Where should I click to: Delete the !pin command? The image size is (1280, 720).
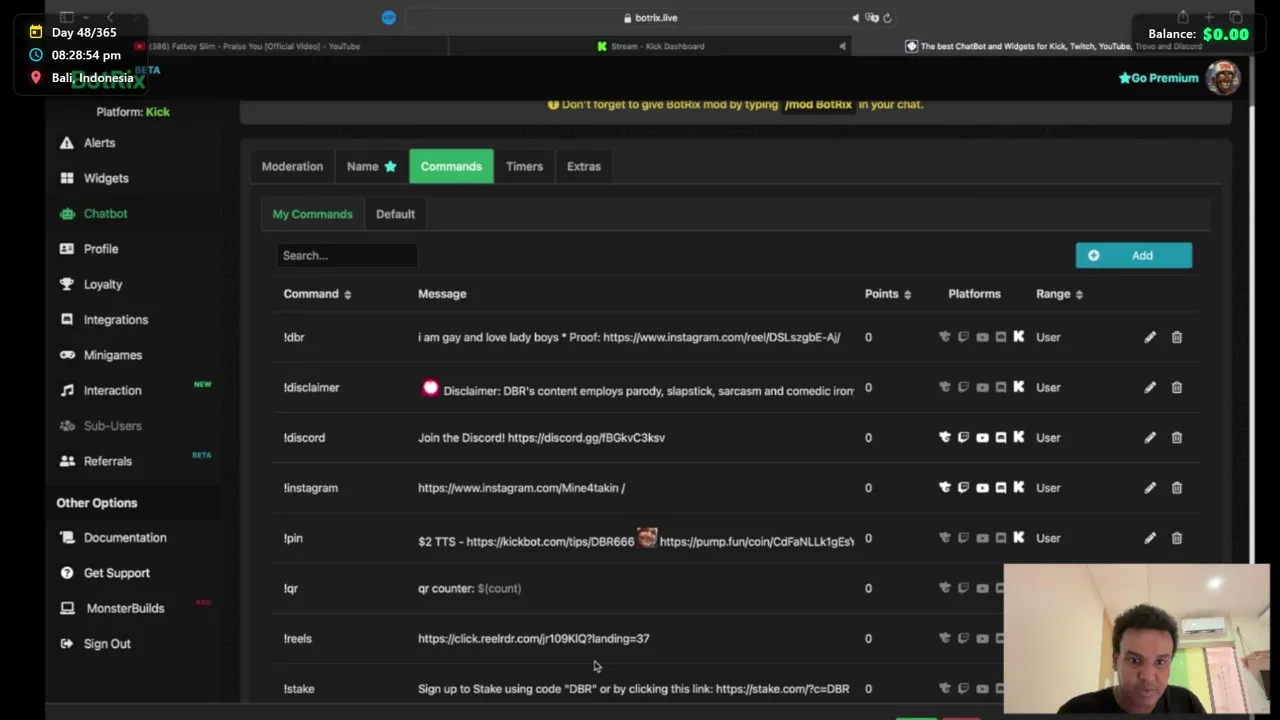coord(1177,538)
